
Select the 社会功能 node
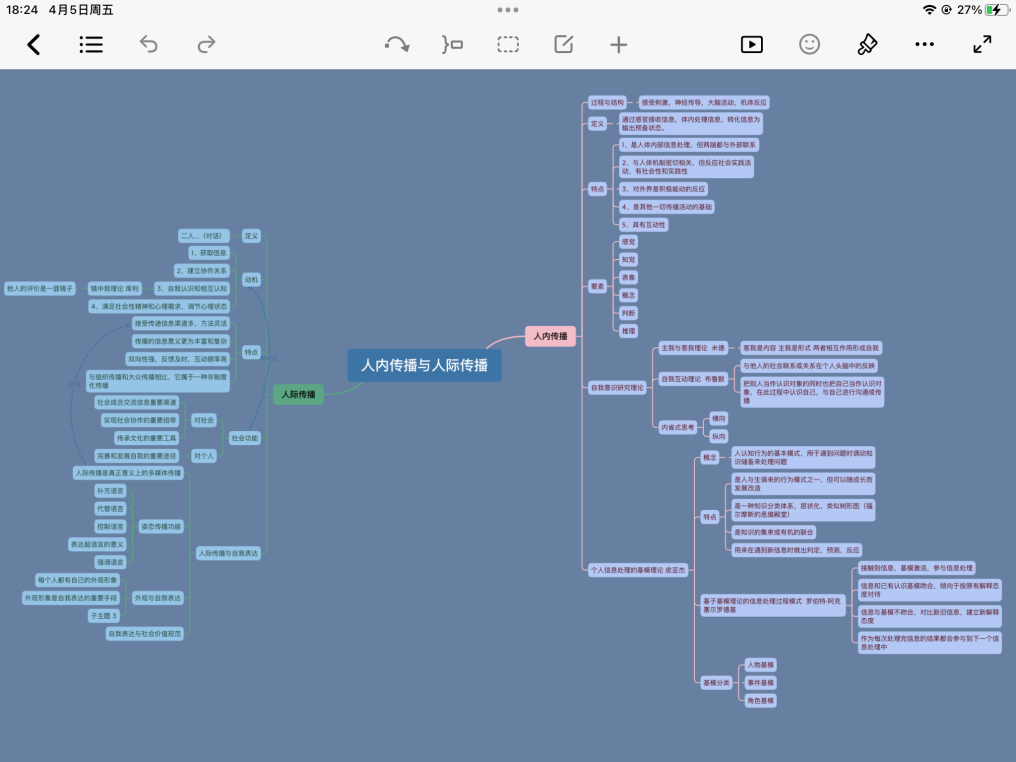245,438
